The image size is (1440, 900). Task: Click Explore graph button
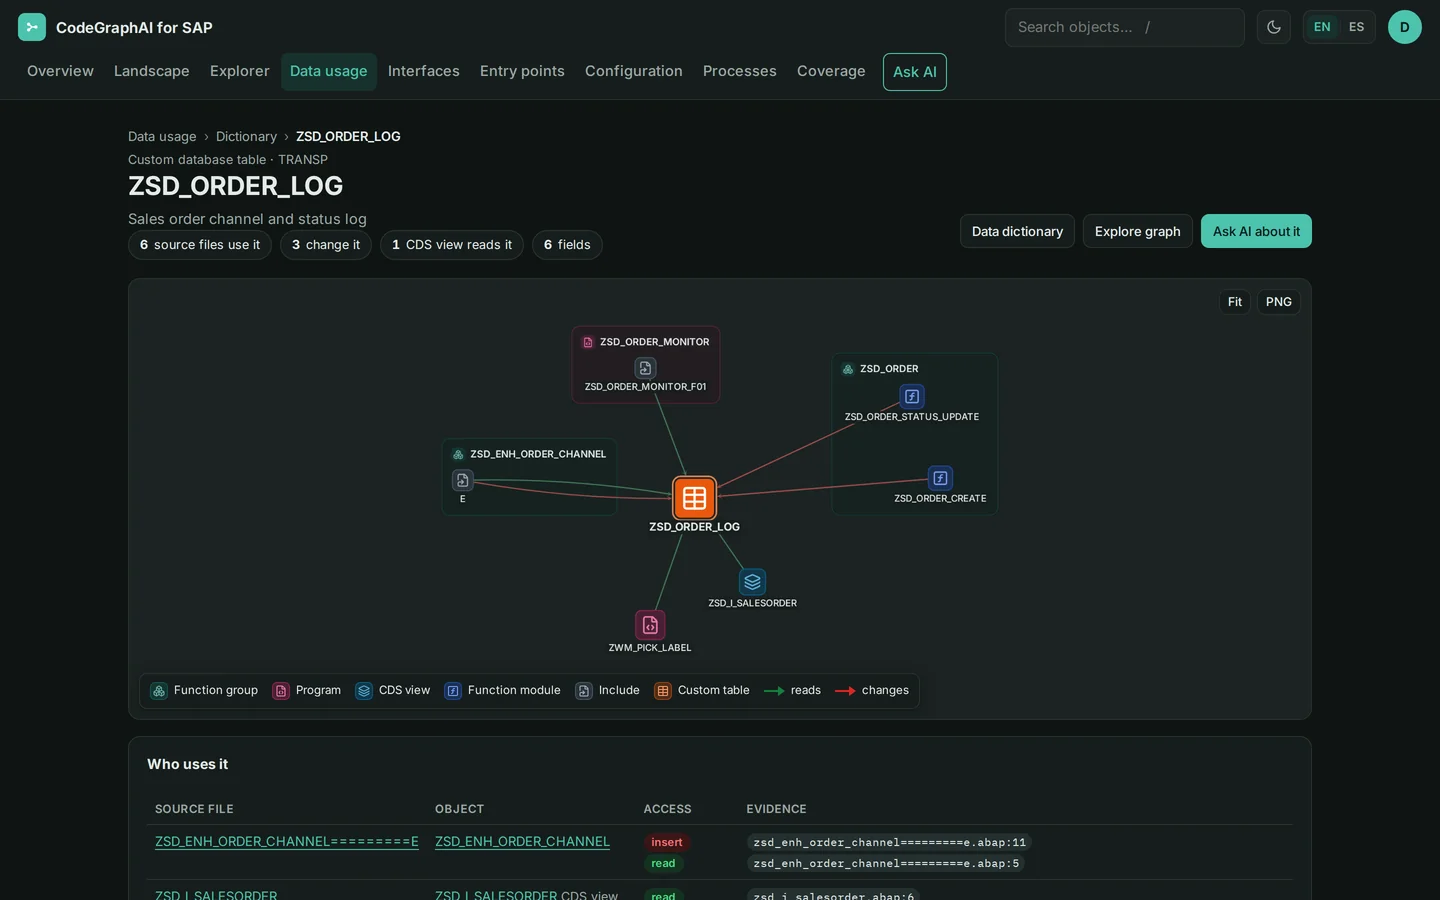pos(1138,231)
